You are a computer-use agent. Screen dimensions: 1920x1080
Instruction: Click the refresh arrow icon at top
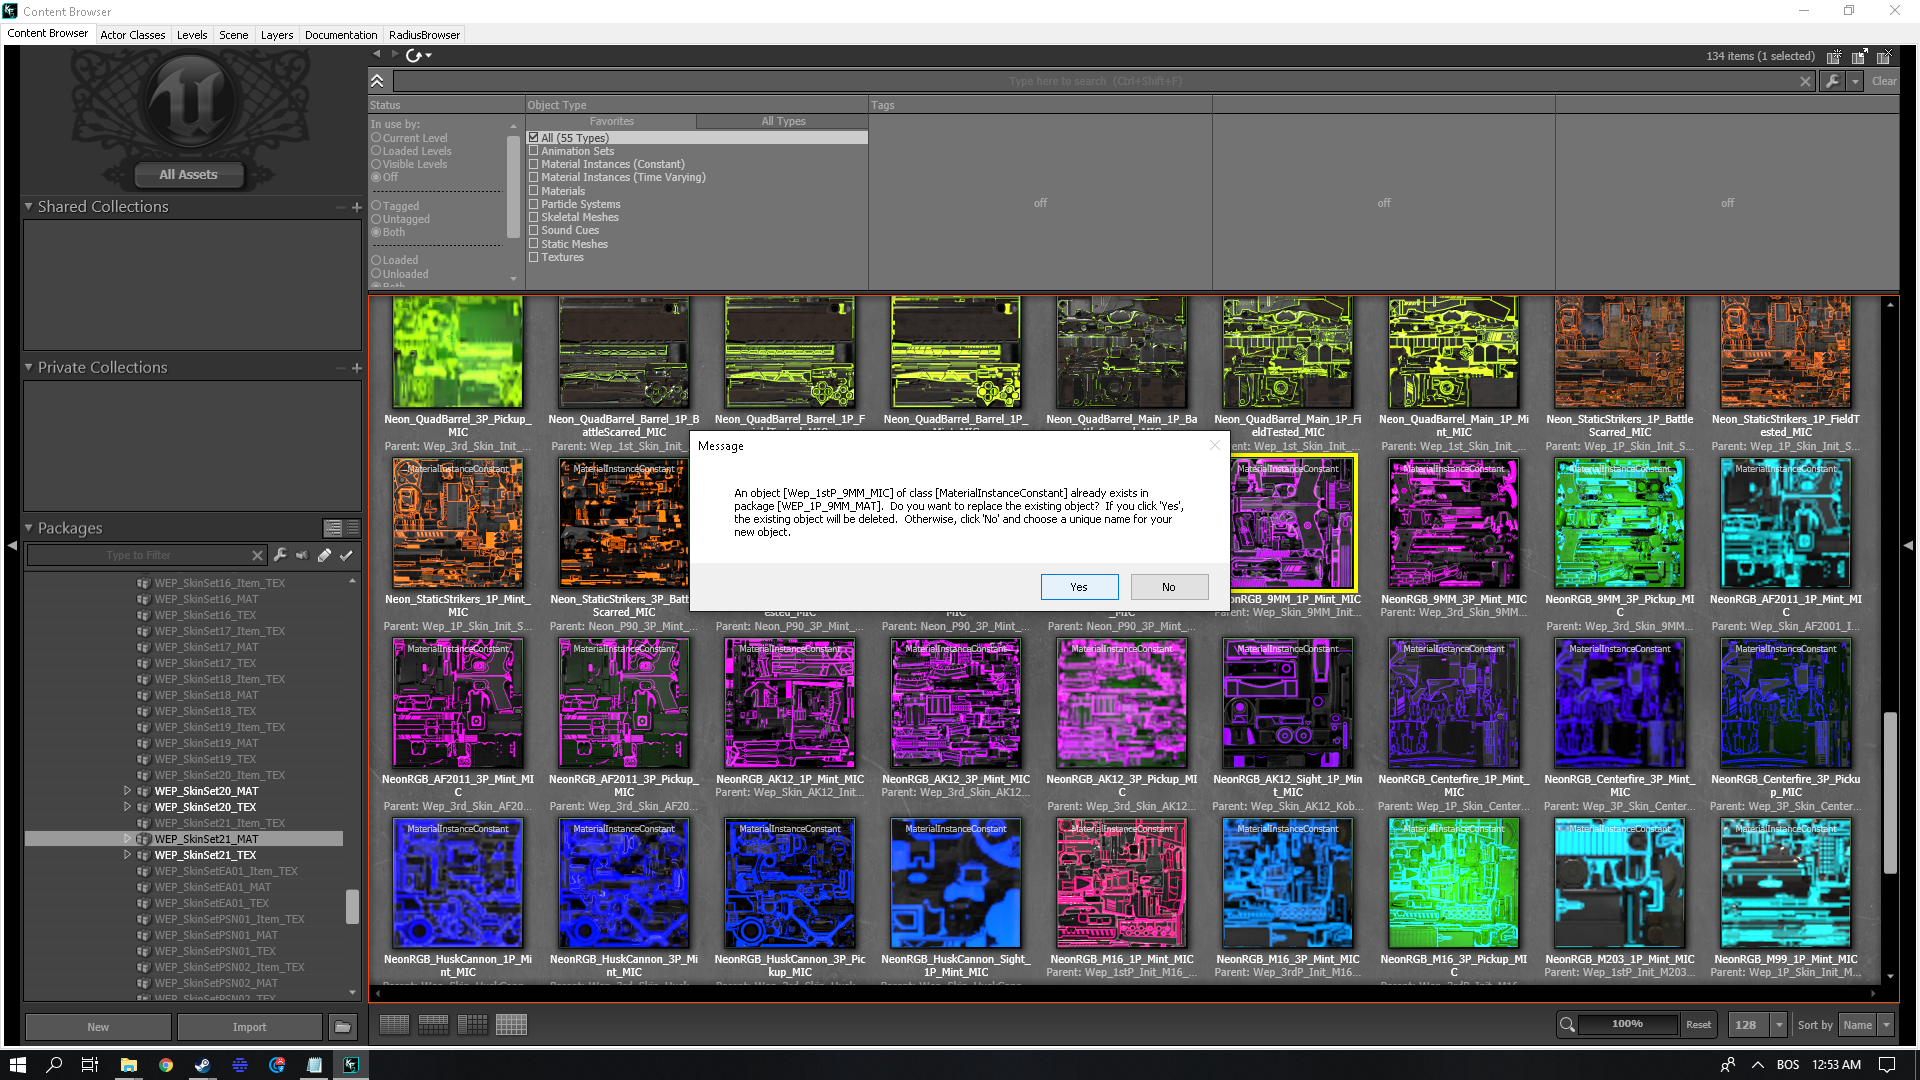[x=413, y=56]
